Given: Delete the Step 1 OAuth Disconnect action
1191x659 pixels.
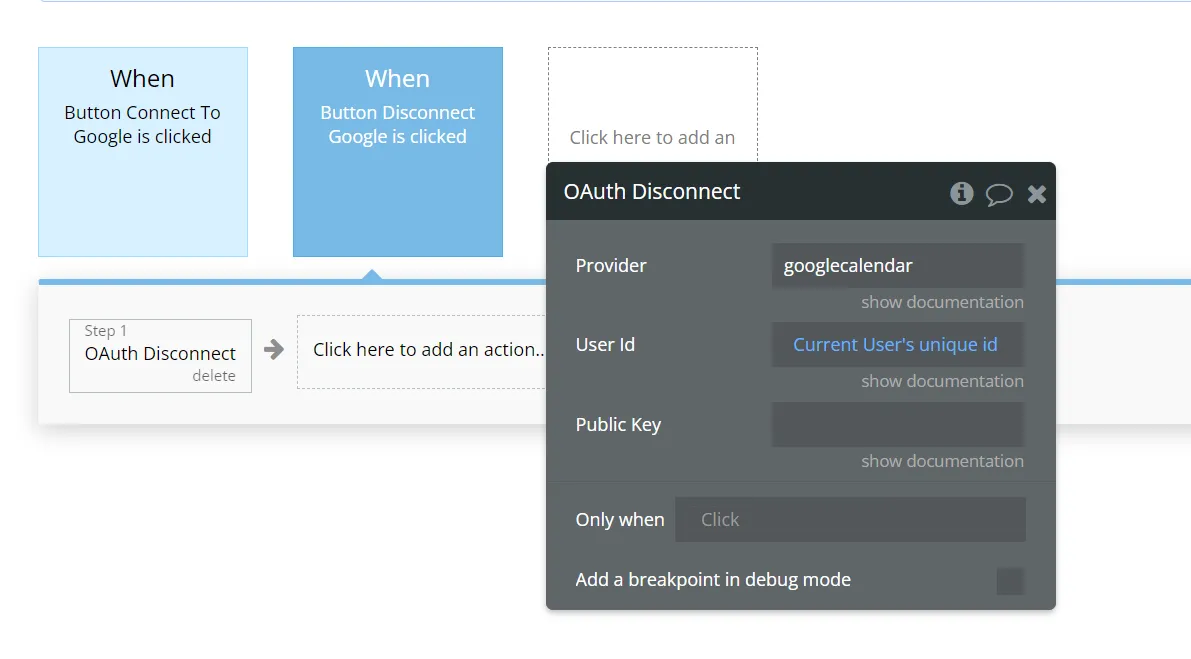Looking at the screenshot, I should coord(213,376).
